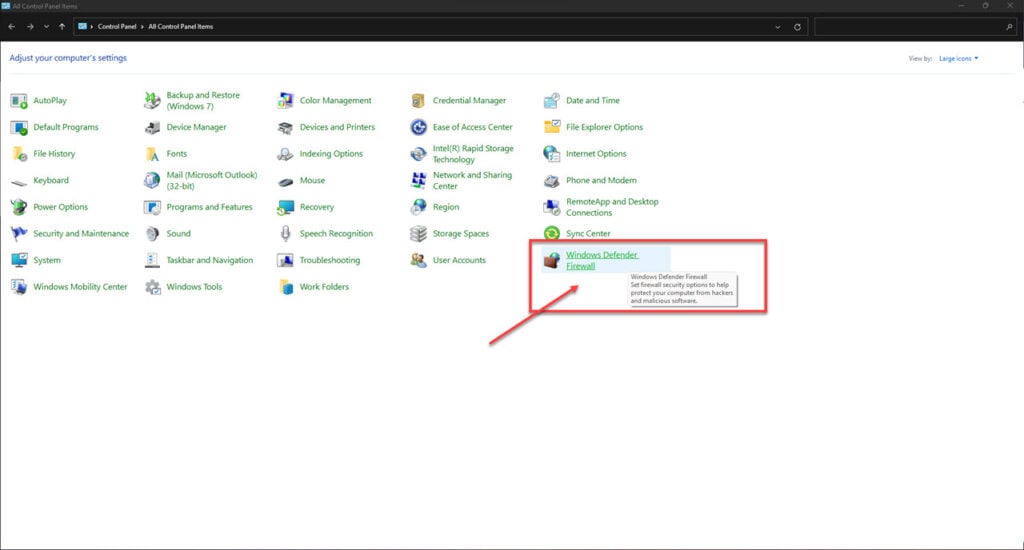
Task: Click the Security and Maintenance flag icon
Action: click(19, 234)
